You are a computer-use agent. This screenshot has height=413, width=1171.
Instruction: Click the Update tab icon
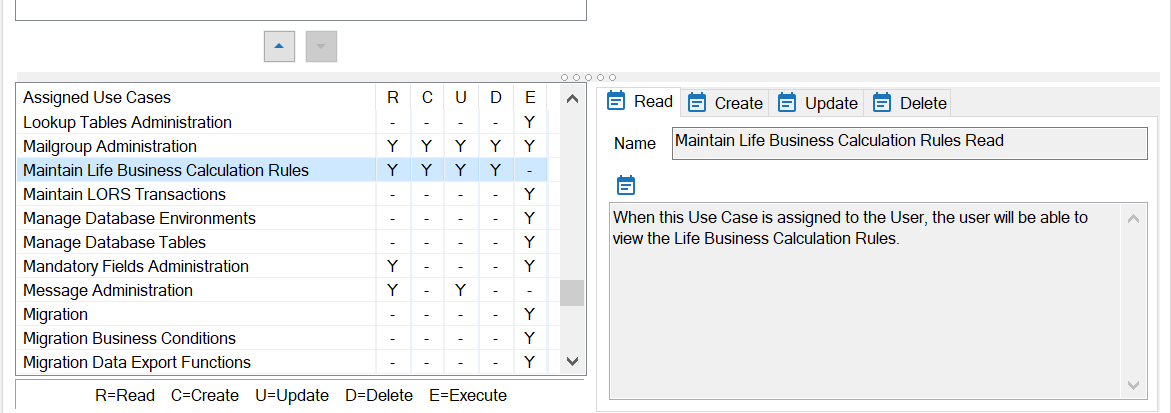[x=787, y=102]
